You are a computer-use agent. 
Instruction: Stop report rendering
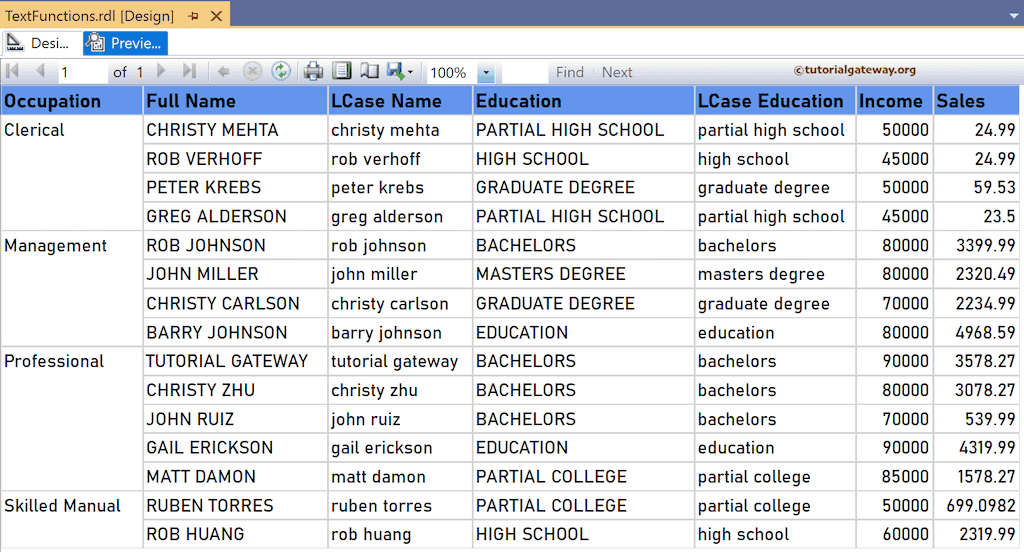[252, 71]
